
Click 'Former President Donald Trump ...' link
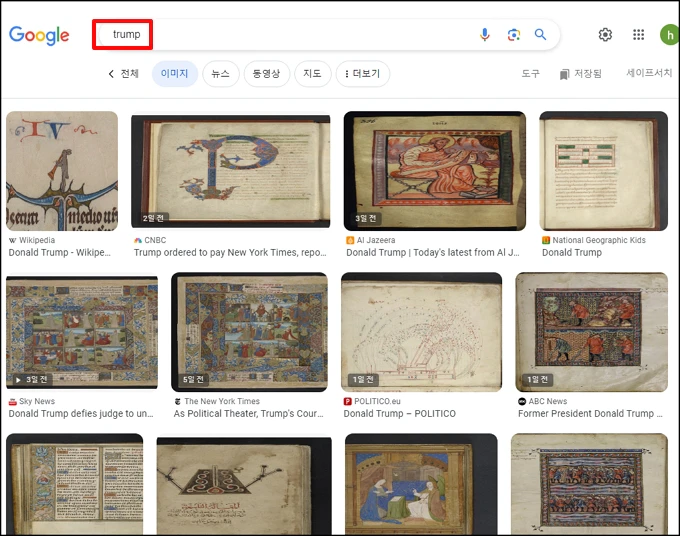point(590,414)
